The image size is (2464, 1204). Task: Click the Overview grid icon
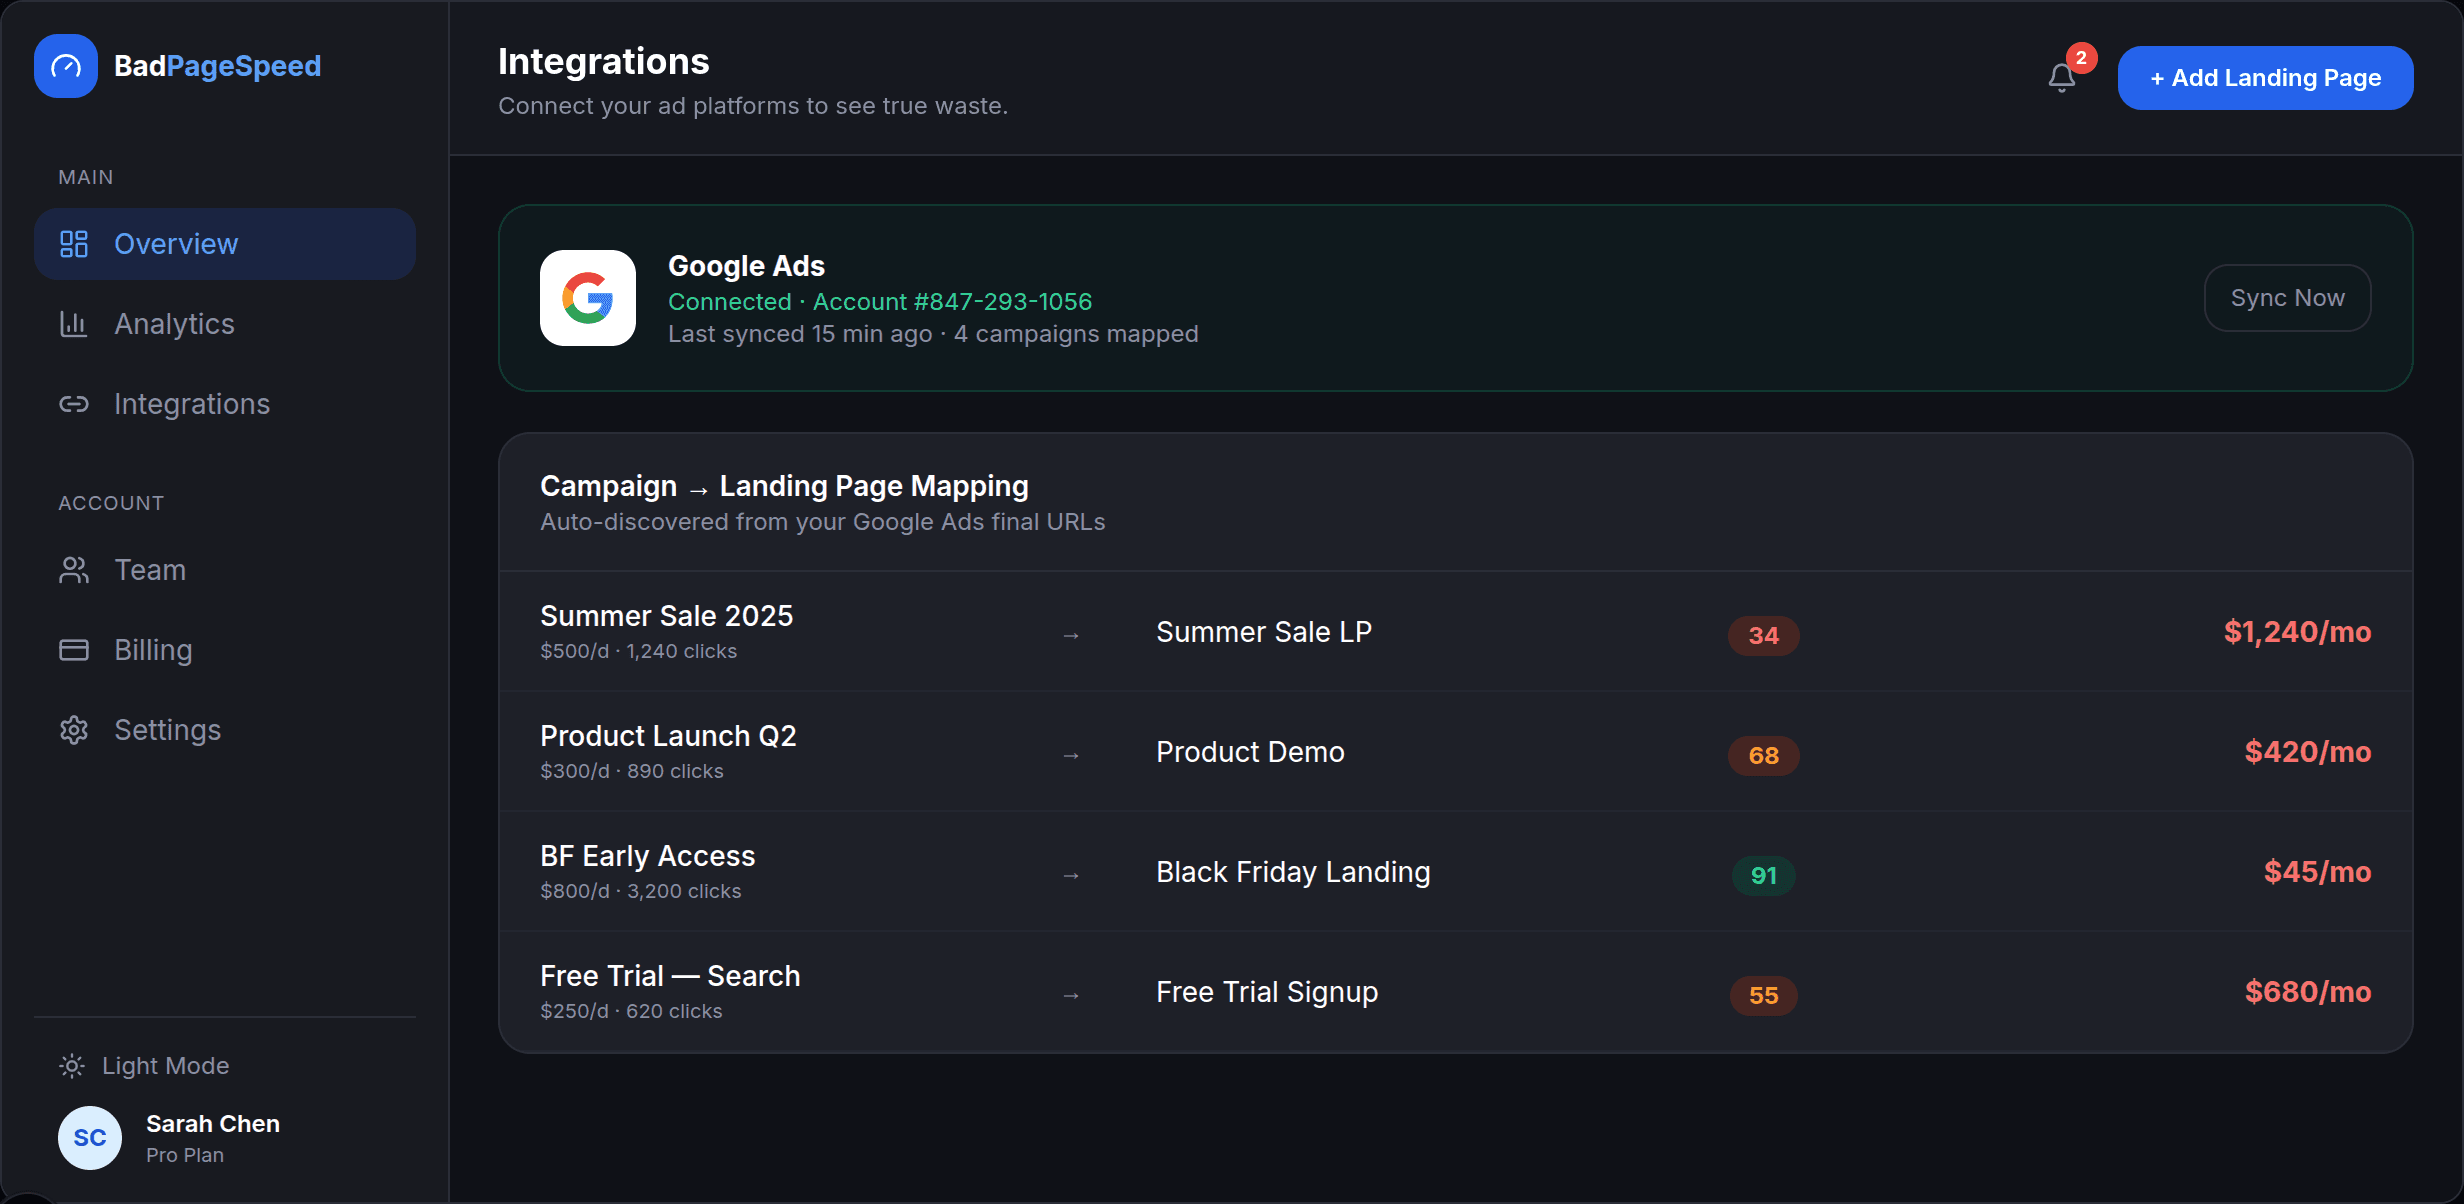tap(74, 244)
